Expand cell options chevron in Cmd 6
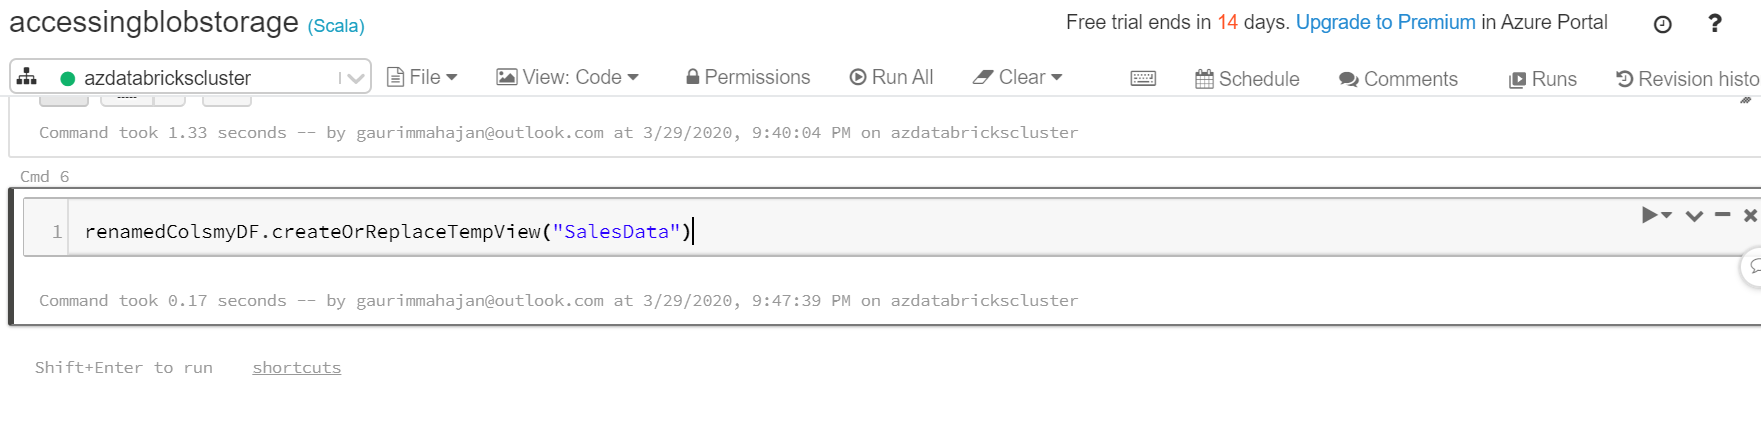1761x437 pixels. click(1694, 215)
